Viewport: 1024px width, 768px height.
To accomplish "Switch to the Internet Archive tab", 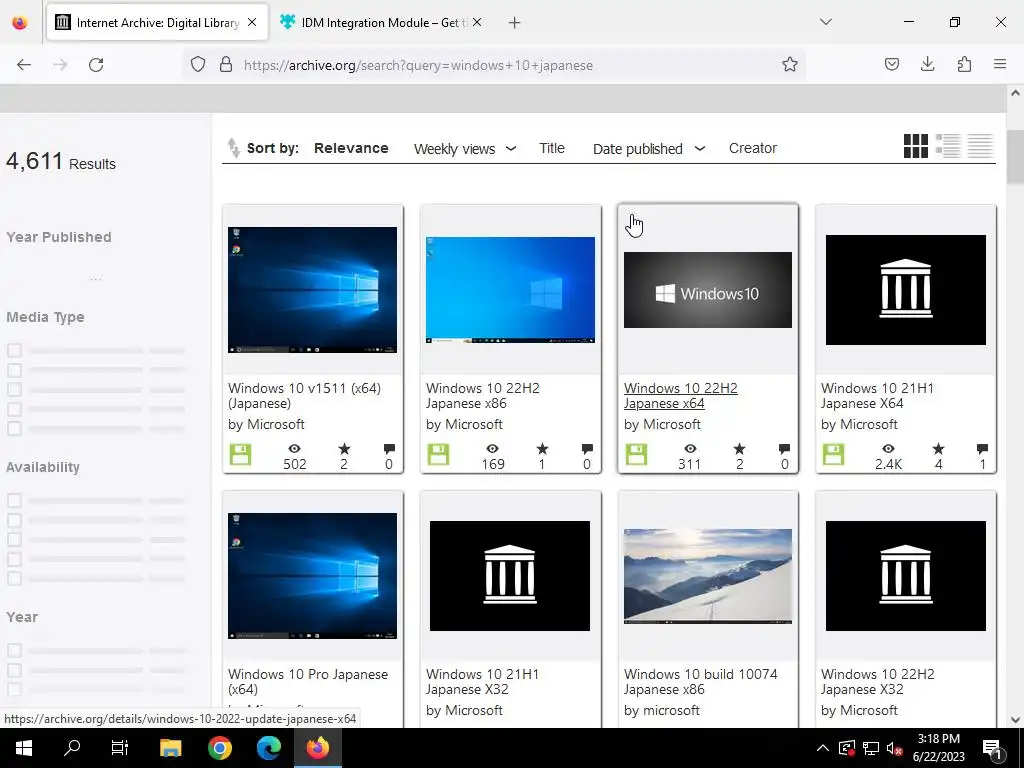I will (x=157, y=22).
